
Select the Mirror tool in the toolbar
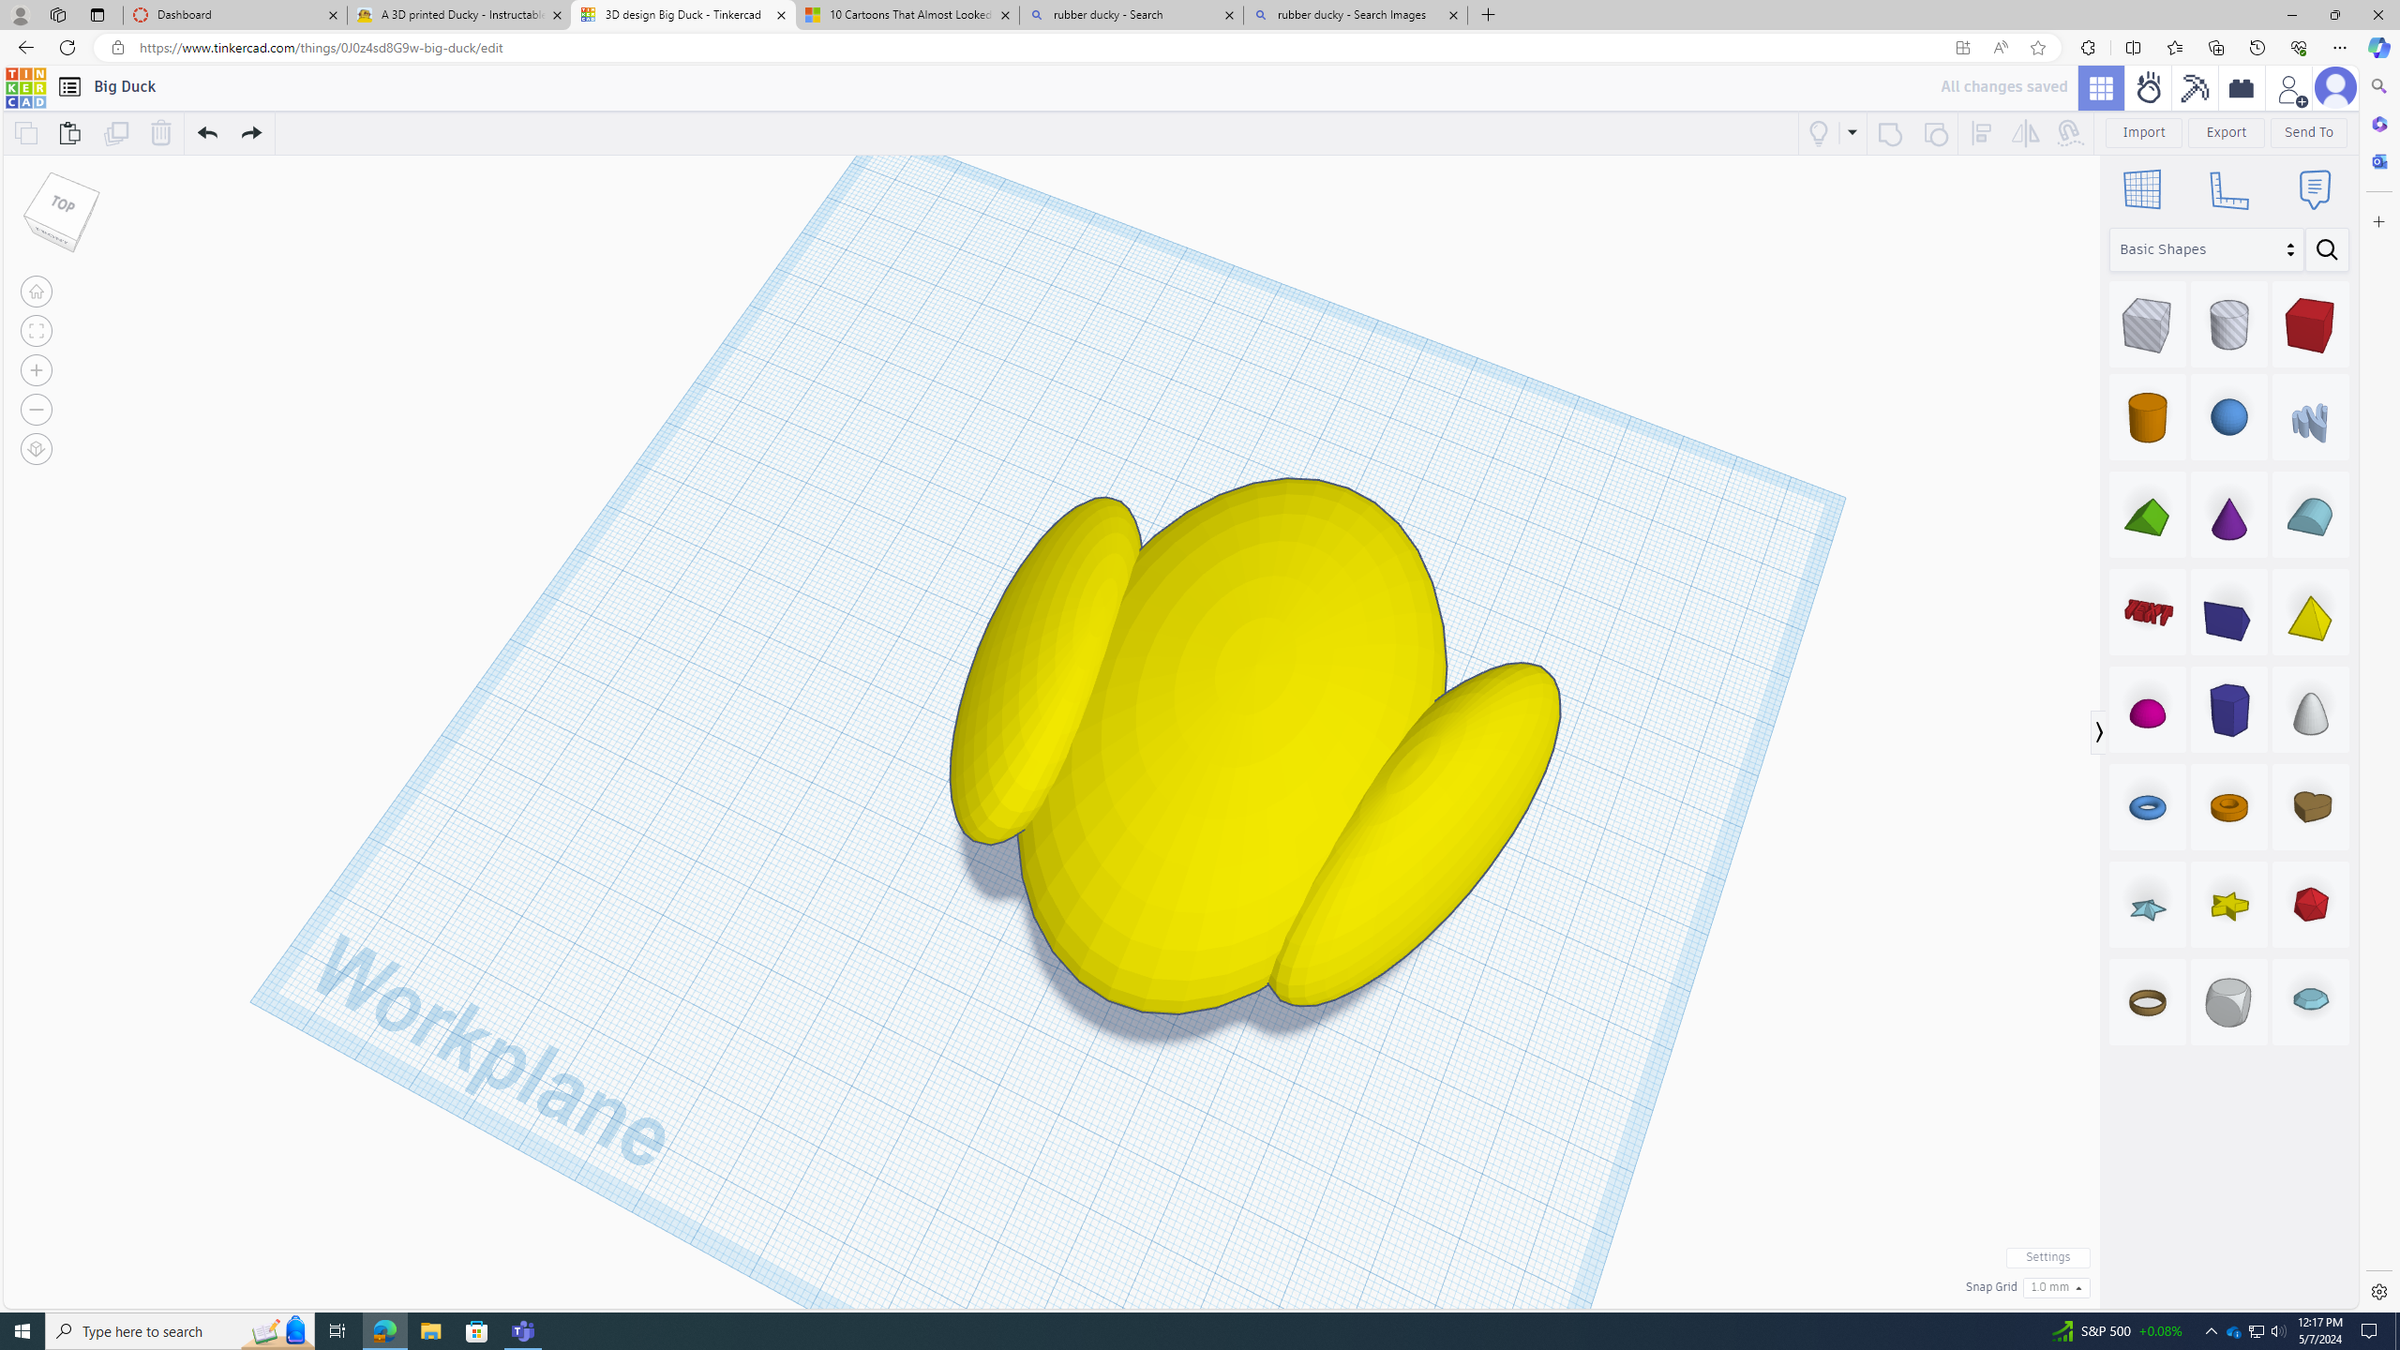coord(2024,133)
